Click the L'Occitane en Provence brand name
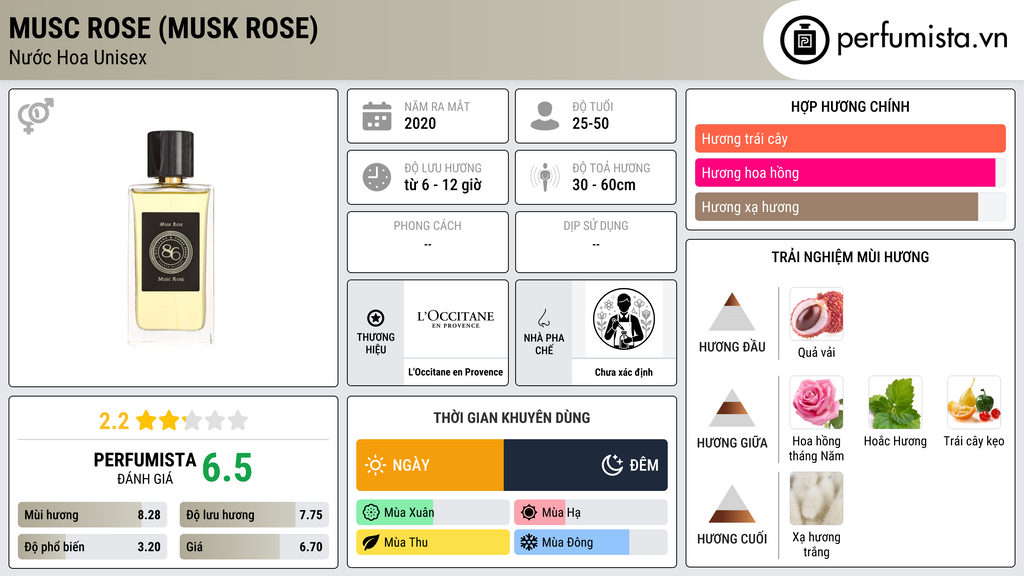The image size is (1024, 576). (455, 372)
